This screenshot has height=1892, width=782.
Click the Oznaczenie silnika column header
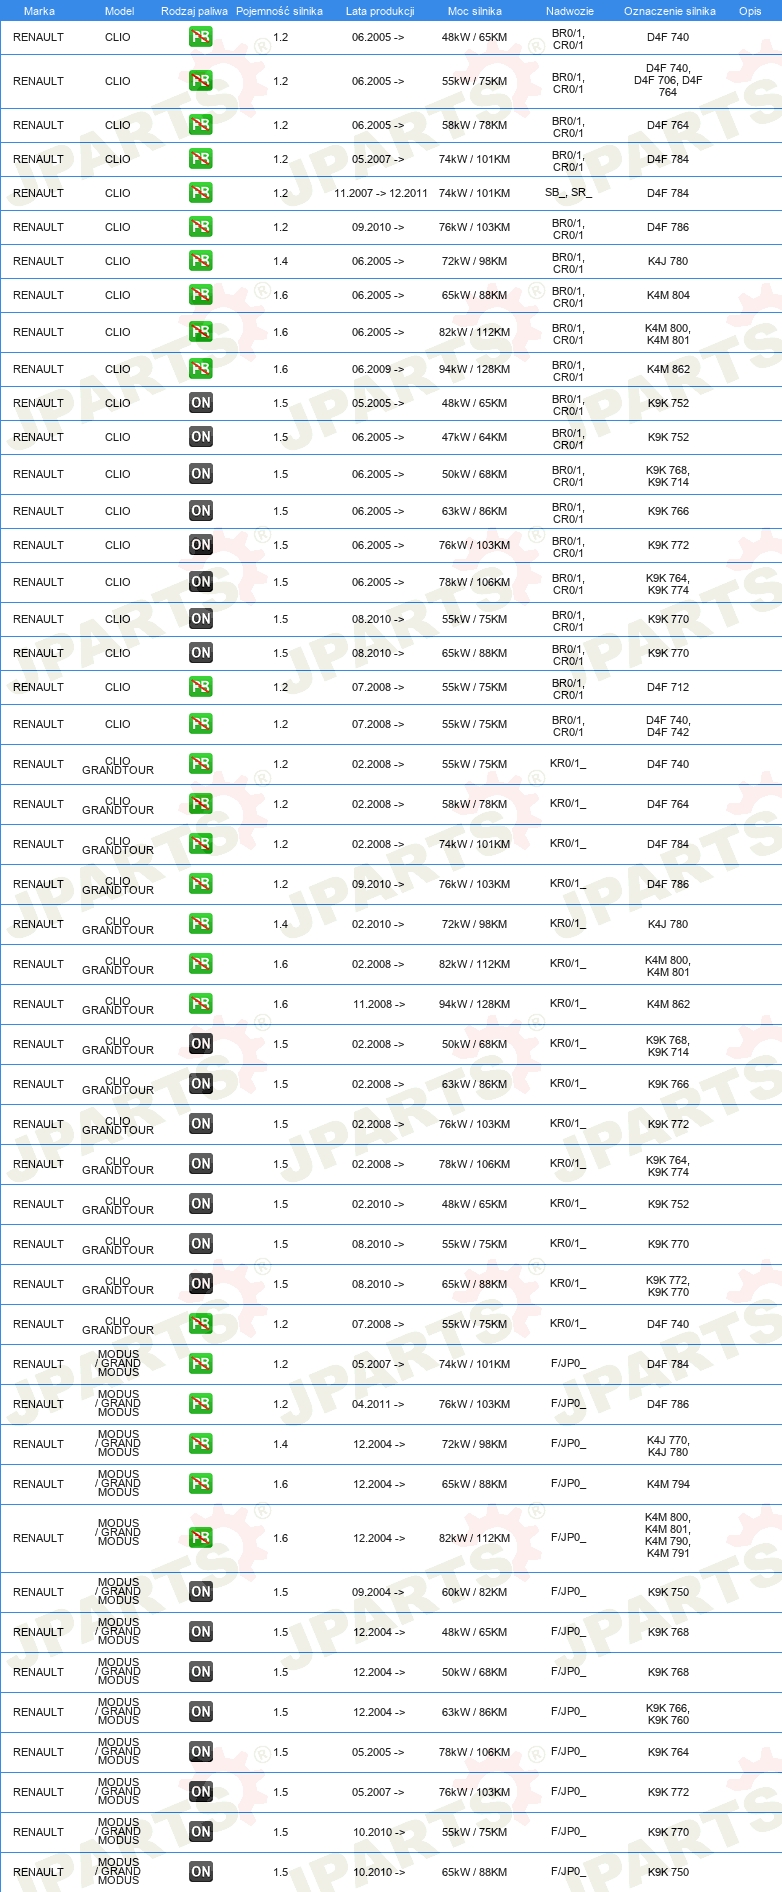[x=670, y=11]
